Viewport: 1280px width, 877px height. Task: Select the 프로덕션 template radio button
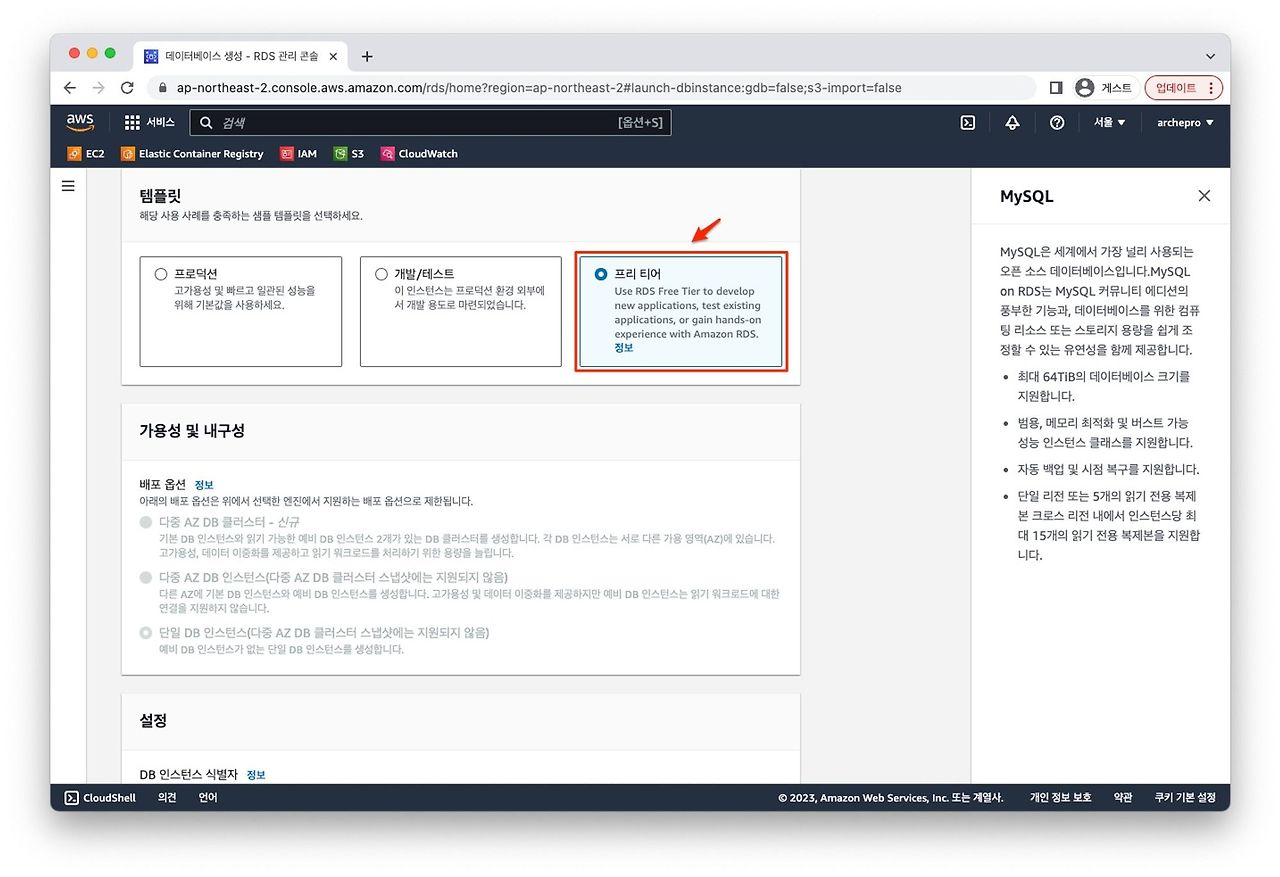point(161,274)
